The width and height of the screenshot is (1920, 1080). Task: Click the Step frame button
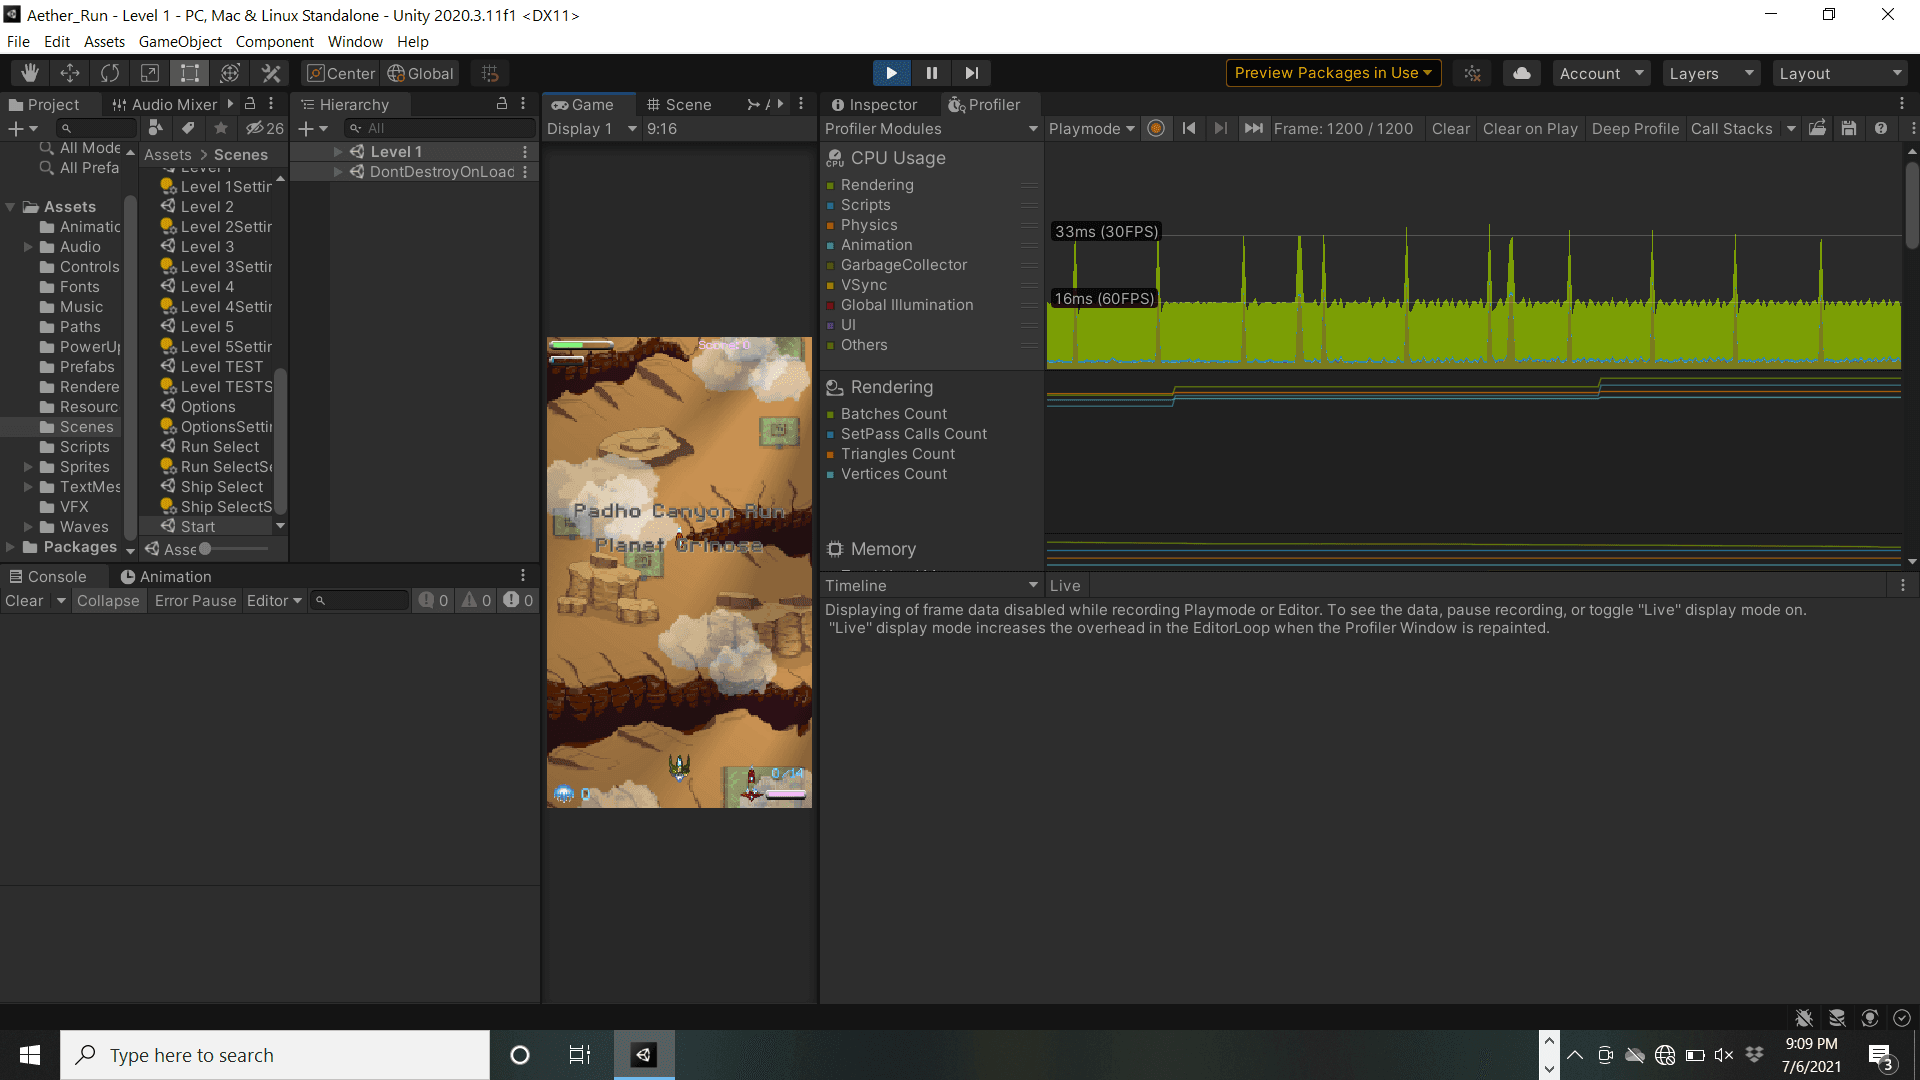tap(971, 73)
